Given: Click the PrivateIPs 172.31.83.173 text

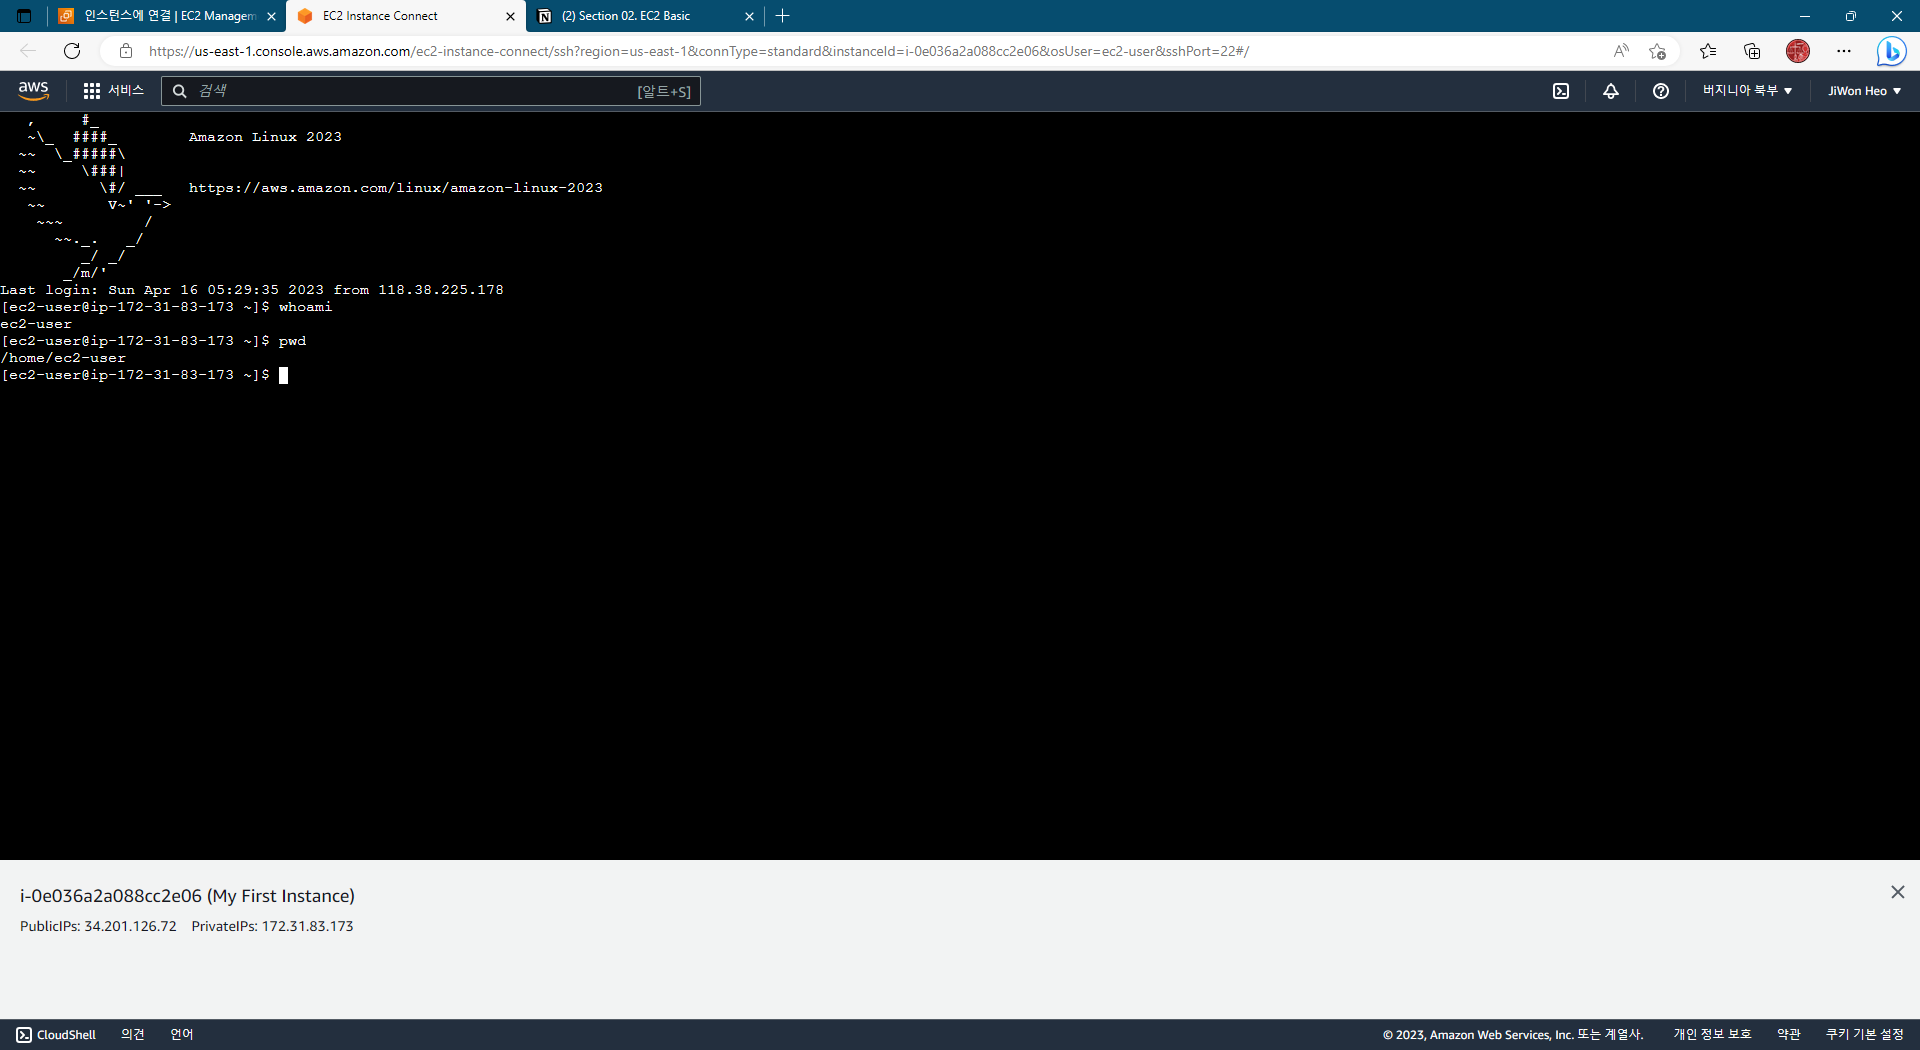Looking at the screenshot, I should click(272, 926).
